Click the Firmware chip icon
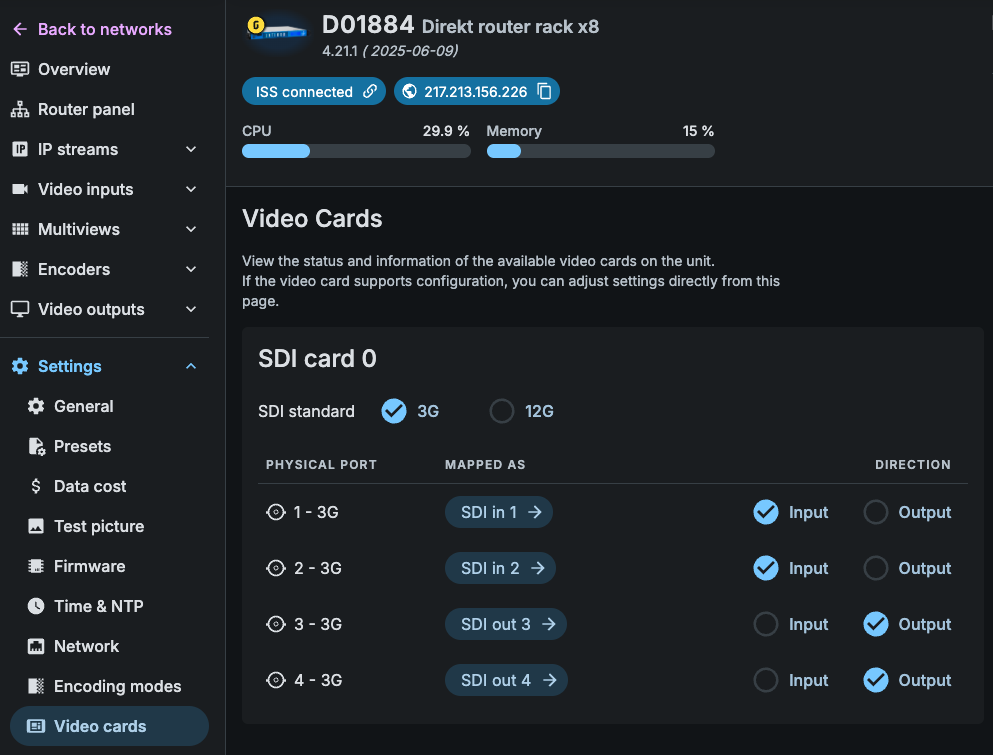993x755 pixels. coord(36,566)
